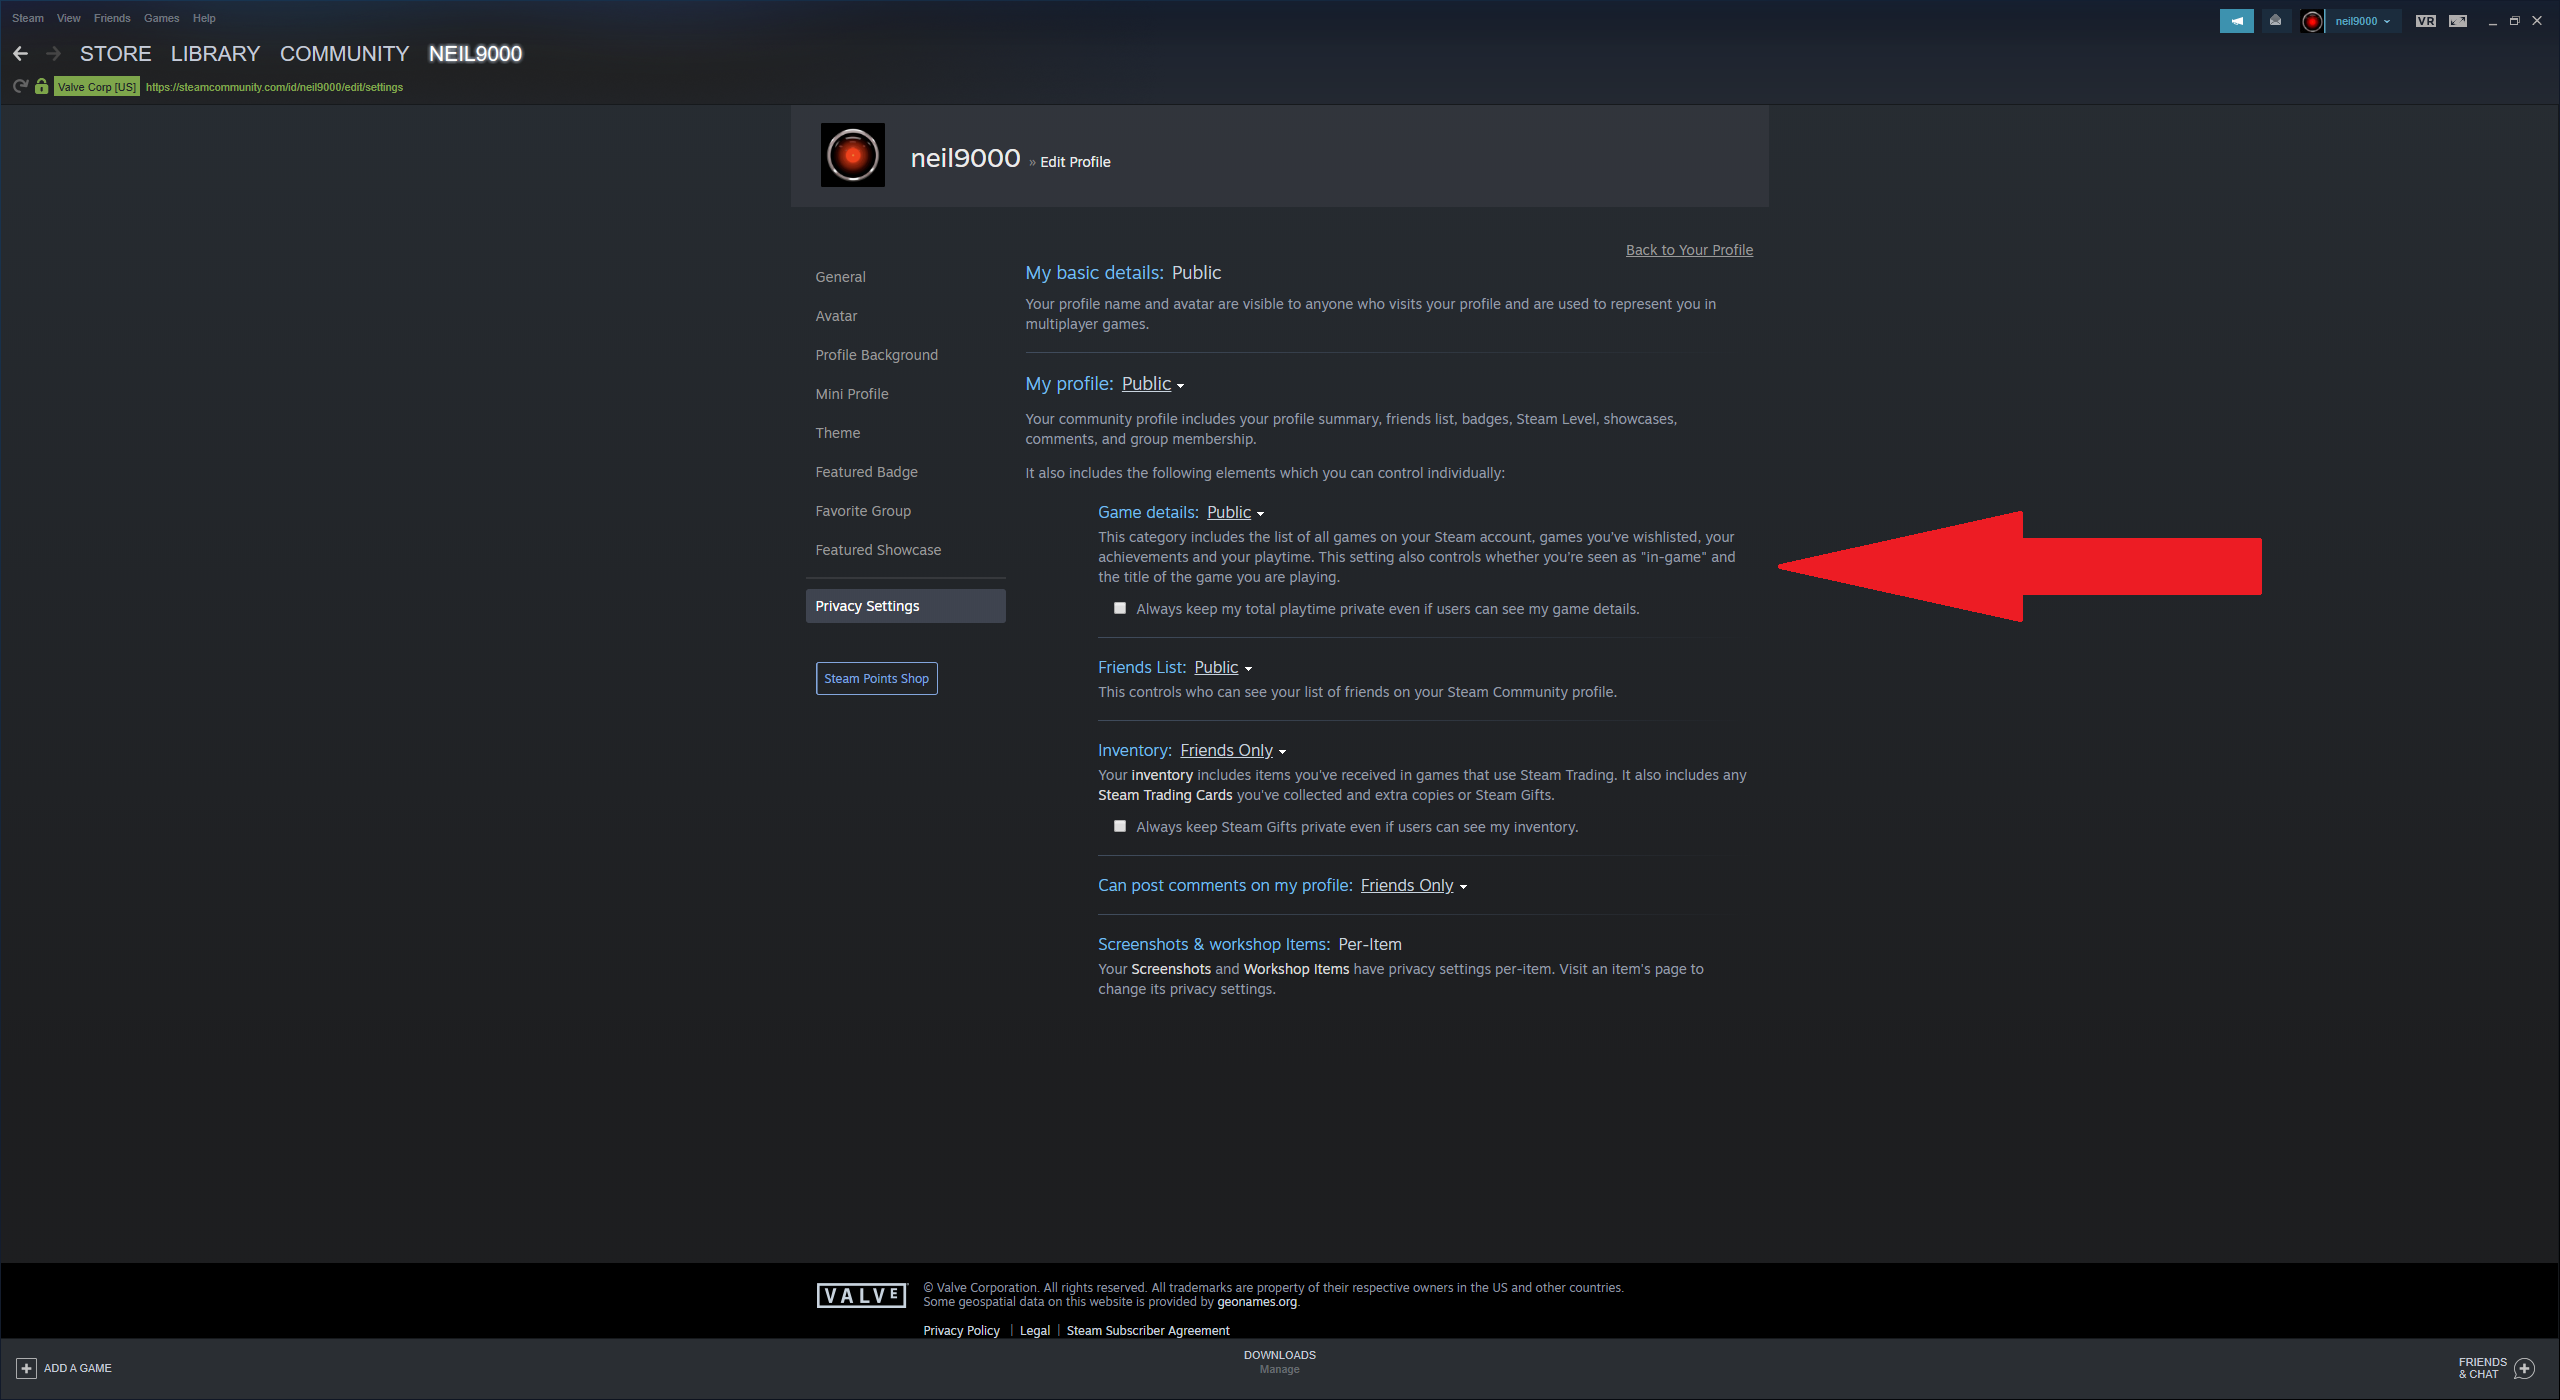2560x1400 pixels.
Task: Enter Big Picture mode icon
Action: [x=2457, y=21]
